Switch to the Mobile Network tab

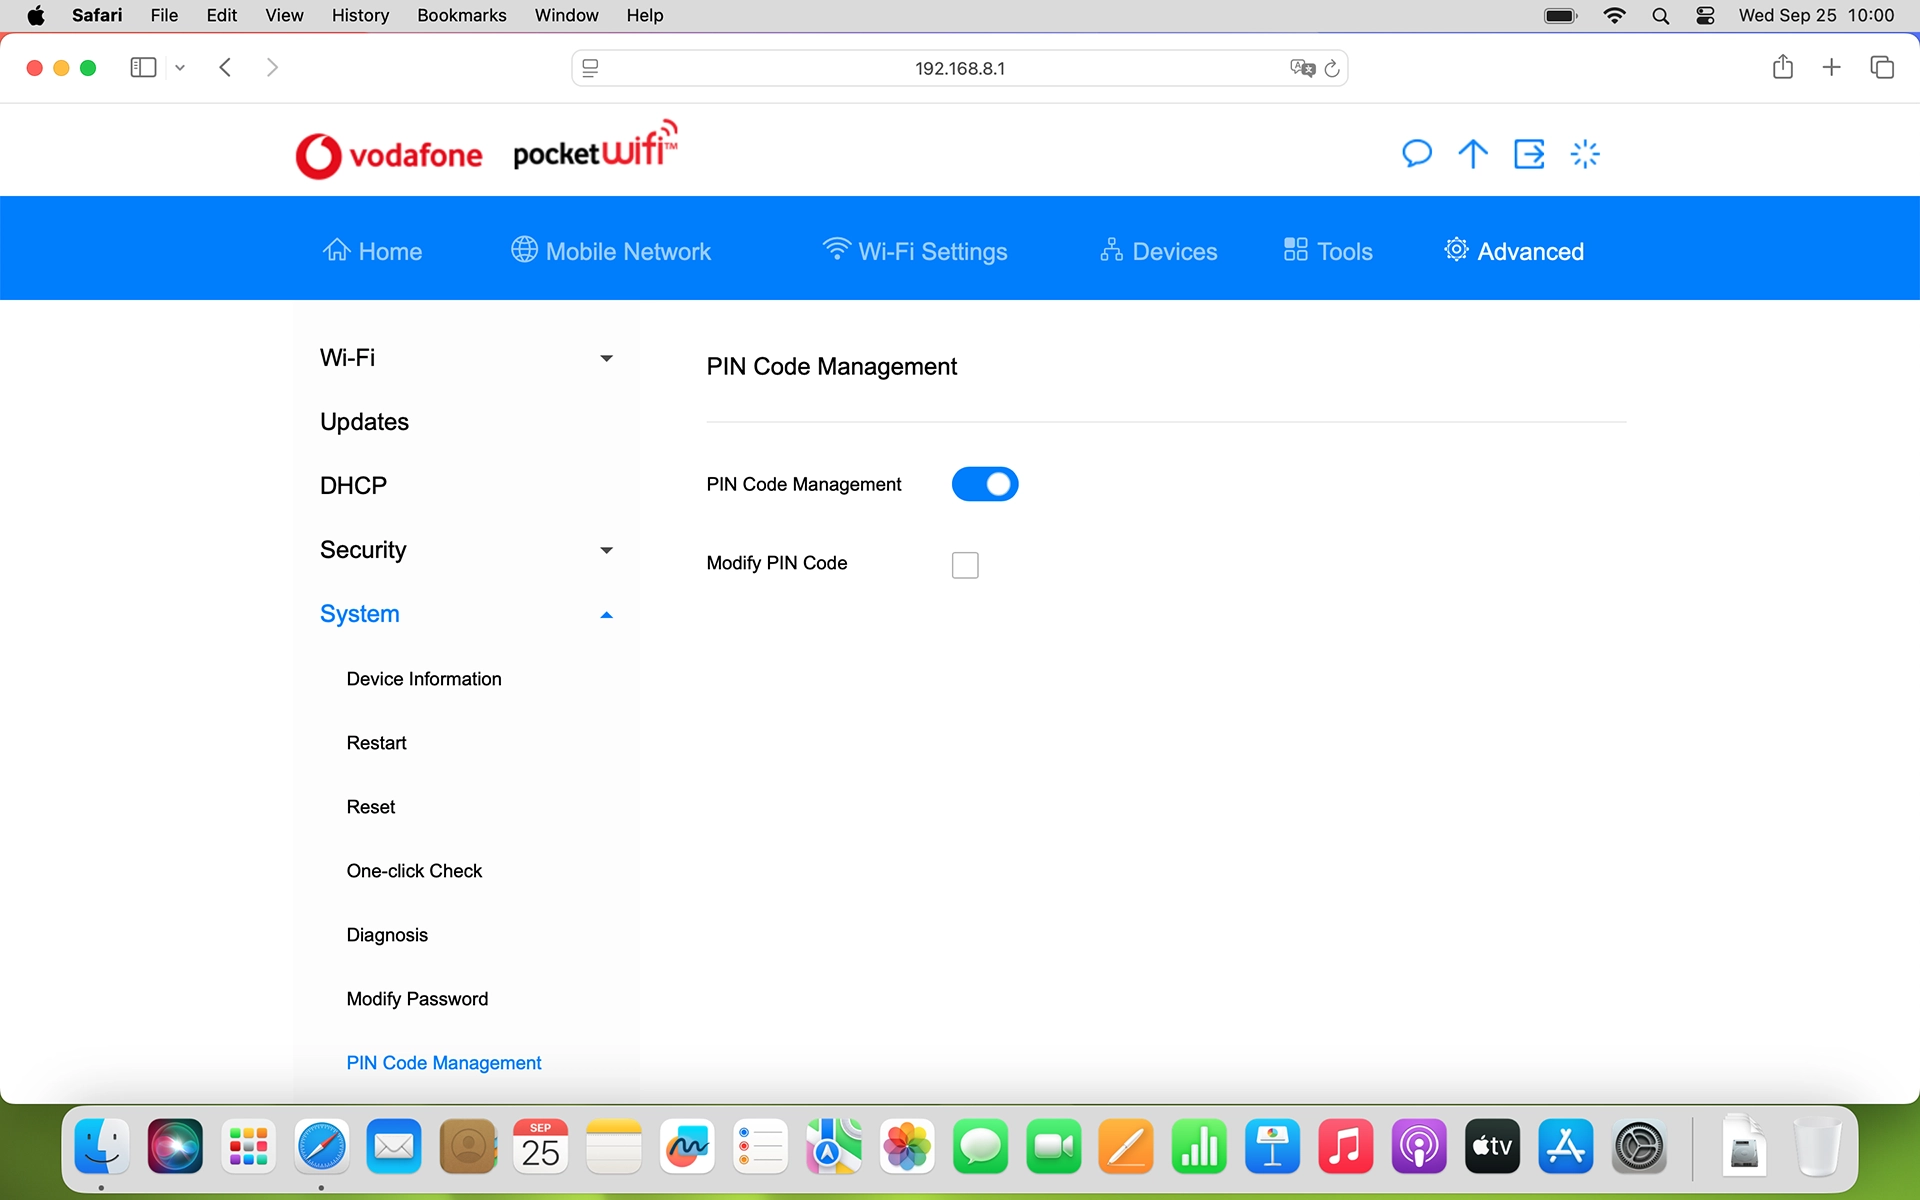click(x=611, y=251)
